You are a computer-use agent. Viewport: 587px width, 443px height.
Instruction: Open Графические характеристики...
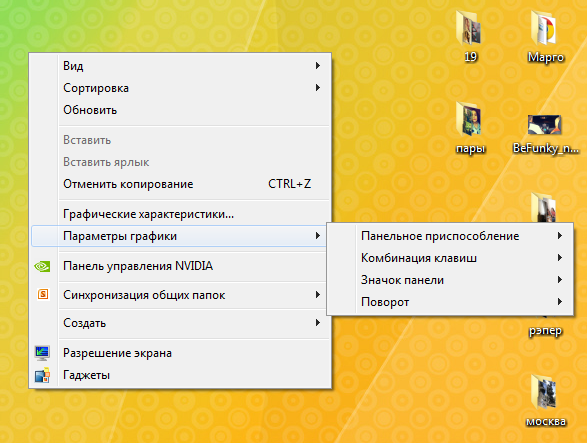pyautogui.click(x=180, y=214)
